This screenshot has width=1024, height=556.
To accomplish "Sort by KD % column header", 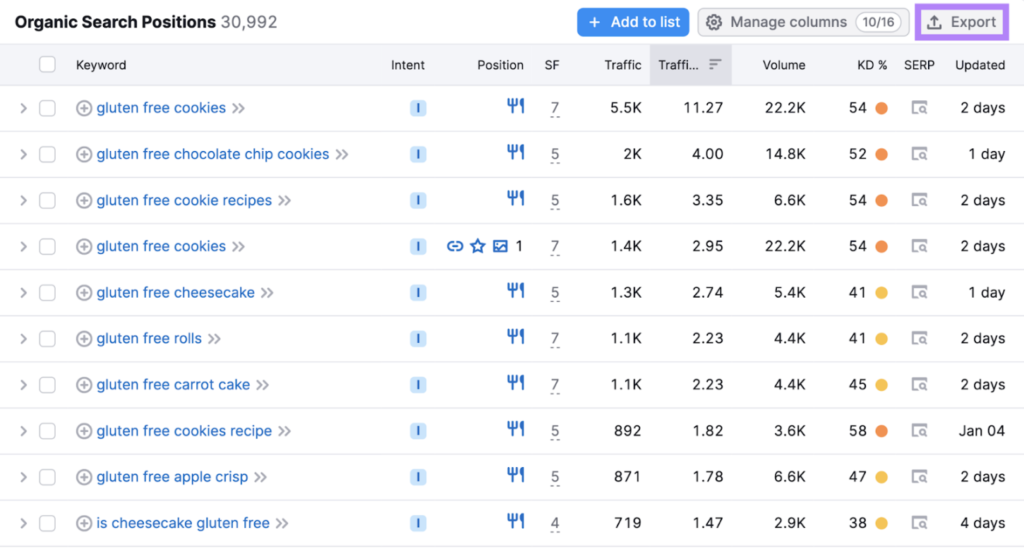I will point(871,65).
